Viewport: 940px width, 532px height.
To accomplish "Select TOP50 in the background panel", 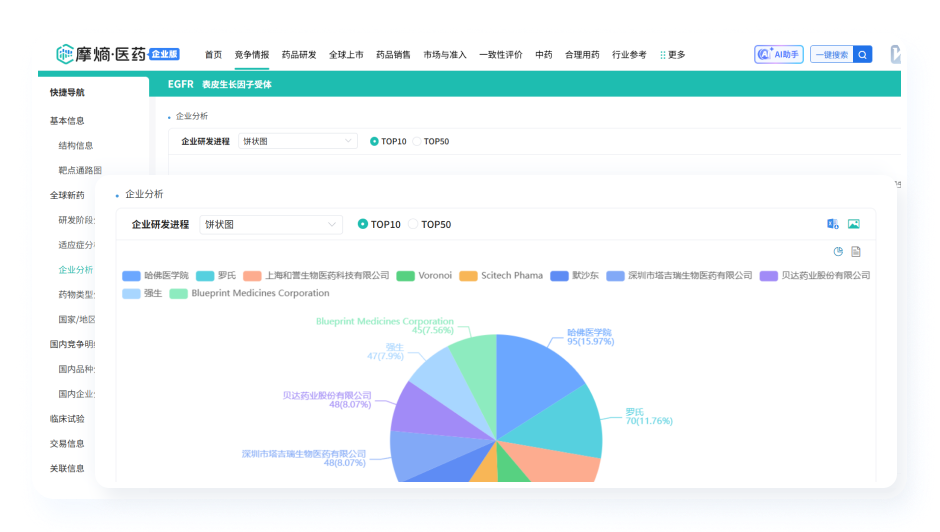I will point(417,141).
